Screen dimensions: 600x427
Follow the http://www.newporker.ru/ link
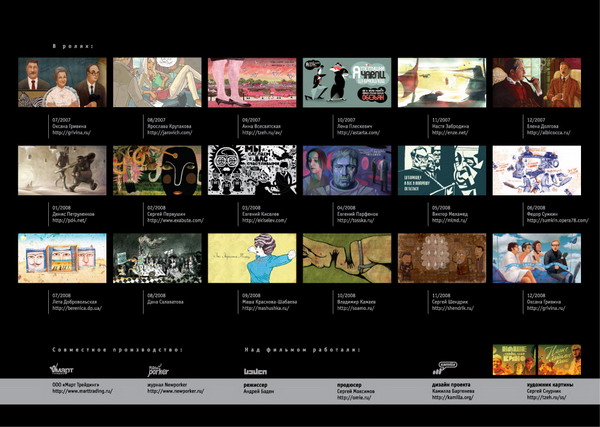point(176,391)
